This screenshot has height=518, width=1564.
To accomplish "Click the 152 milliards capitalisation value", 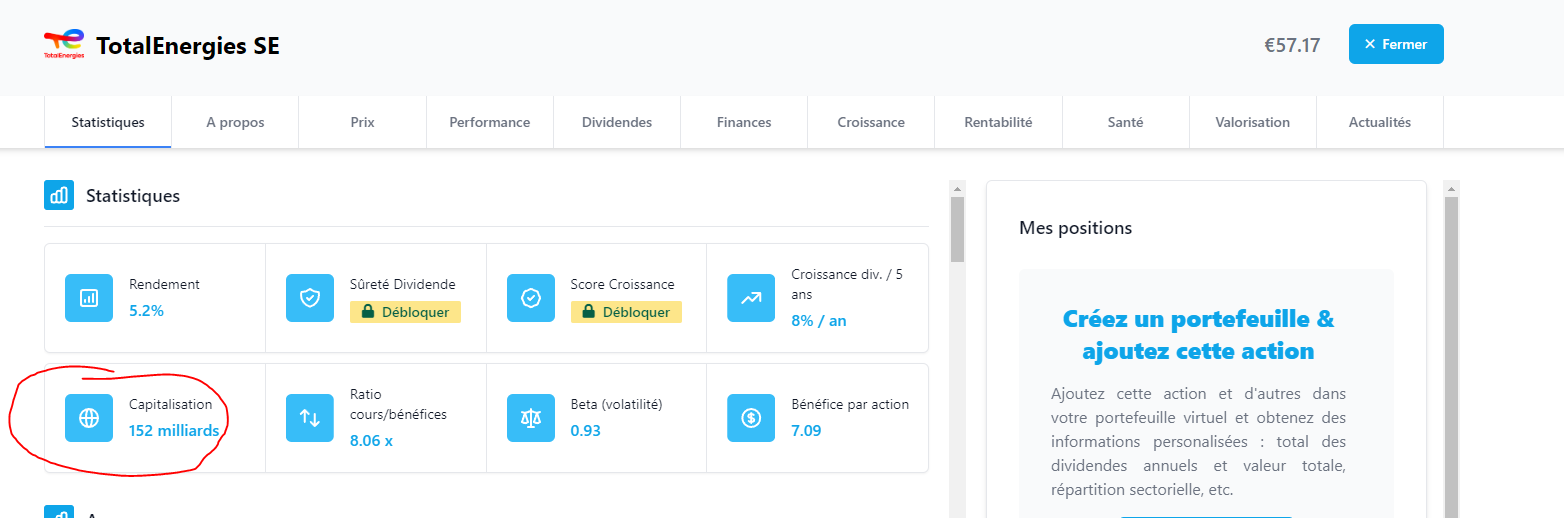I will [174, 431].
